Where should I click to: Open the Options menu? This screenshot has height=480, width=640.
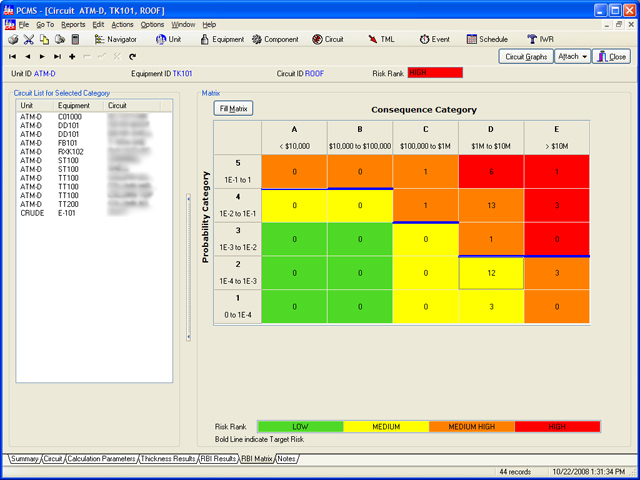coord(152,24)
